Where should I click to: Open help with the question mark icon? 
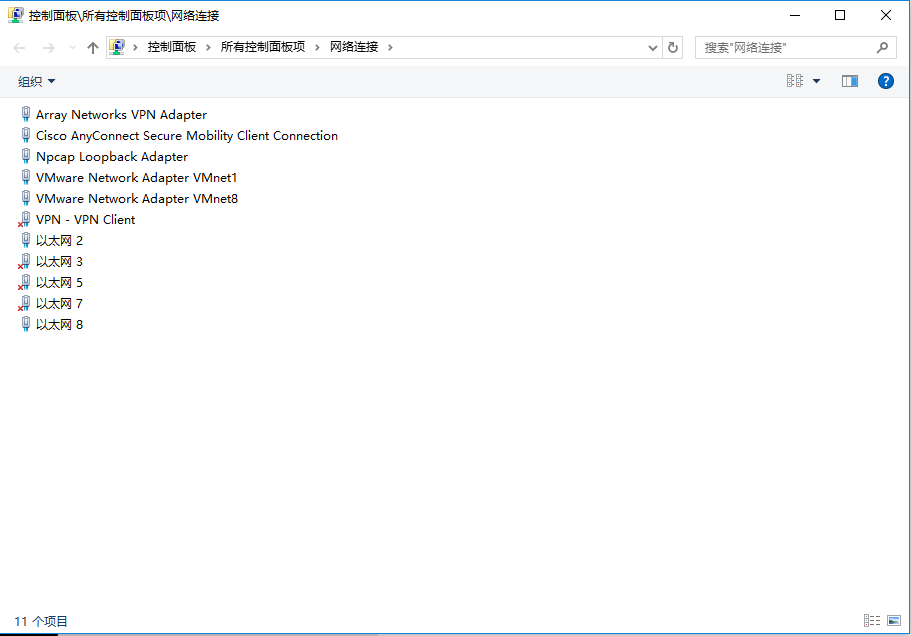click(885, 81)
